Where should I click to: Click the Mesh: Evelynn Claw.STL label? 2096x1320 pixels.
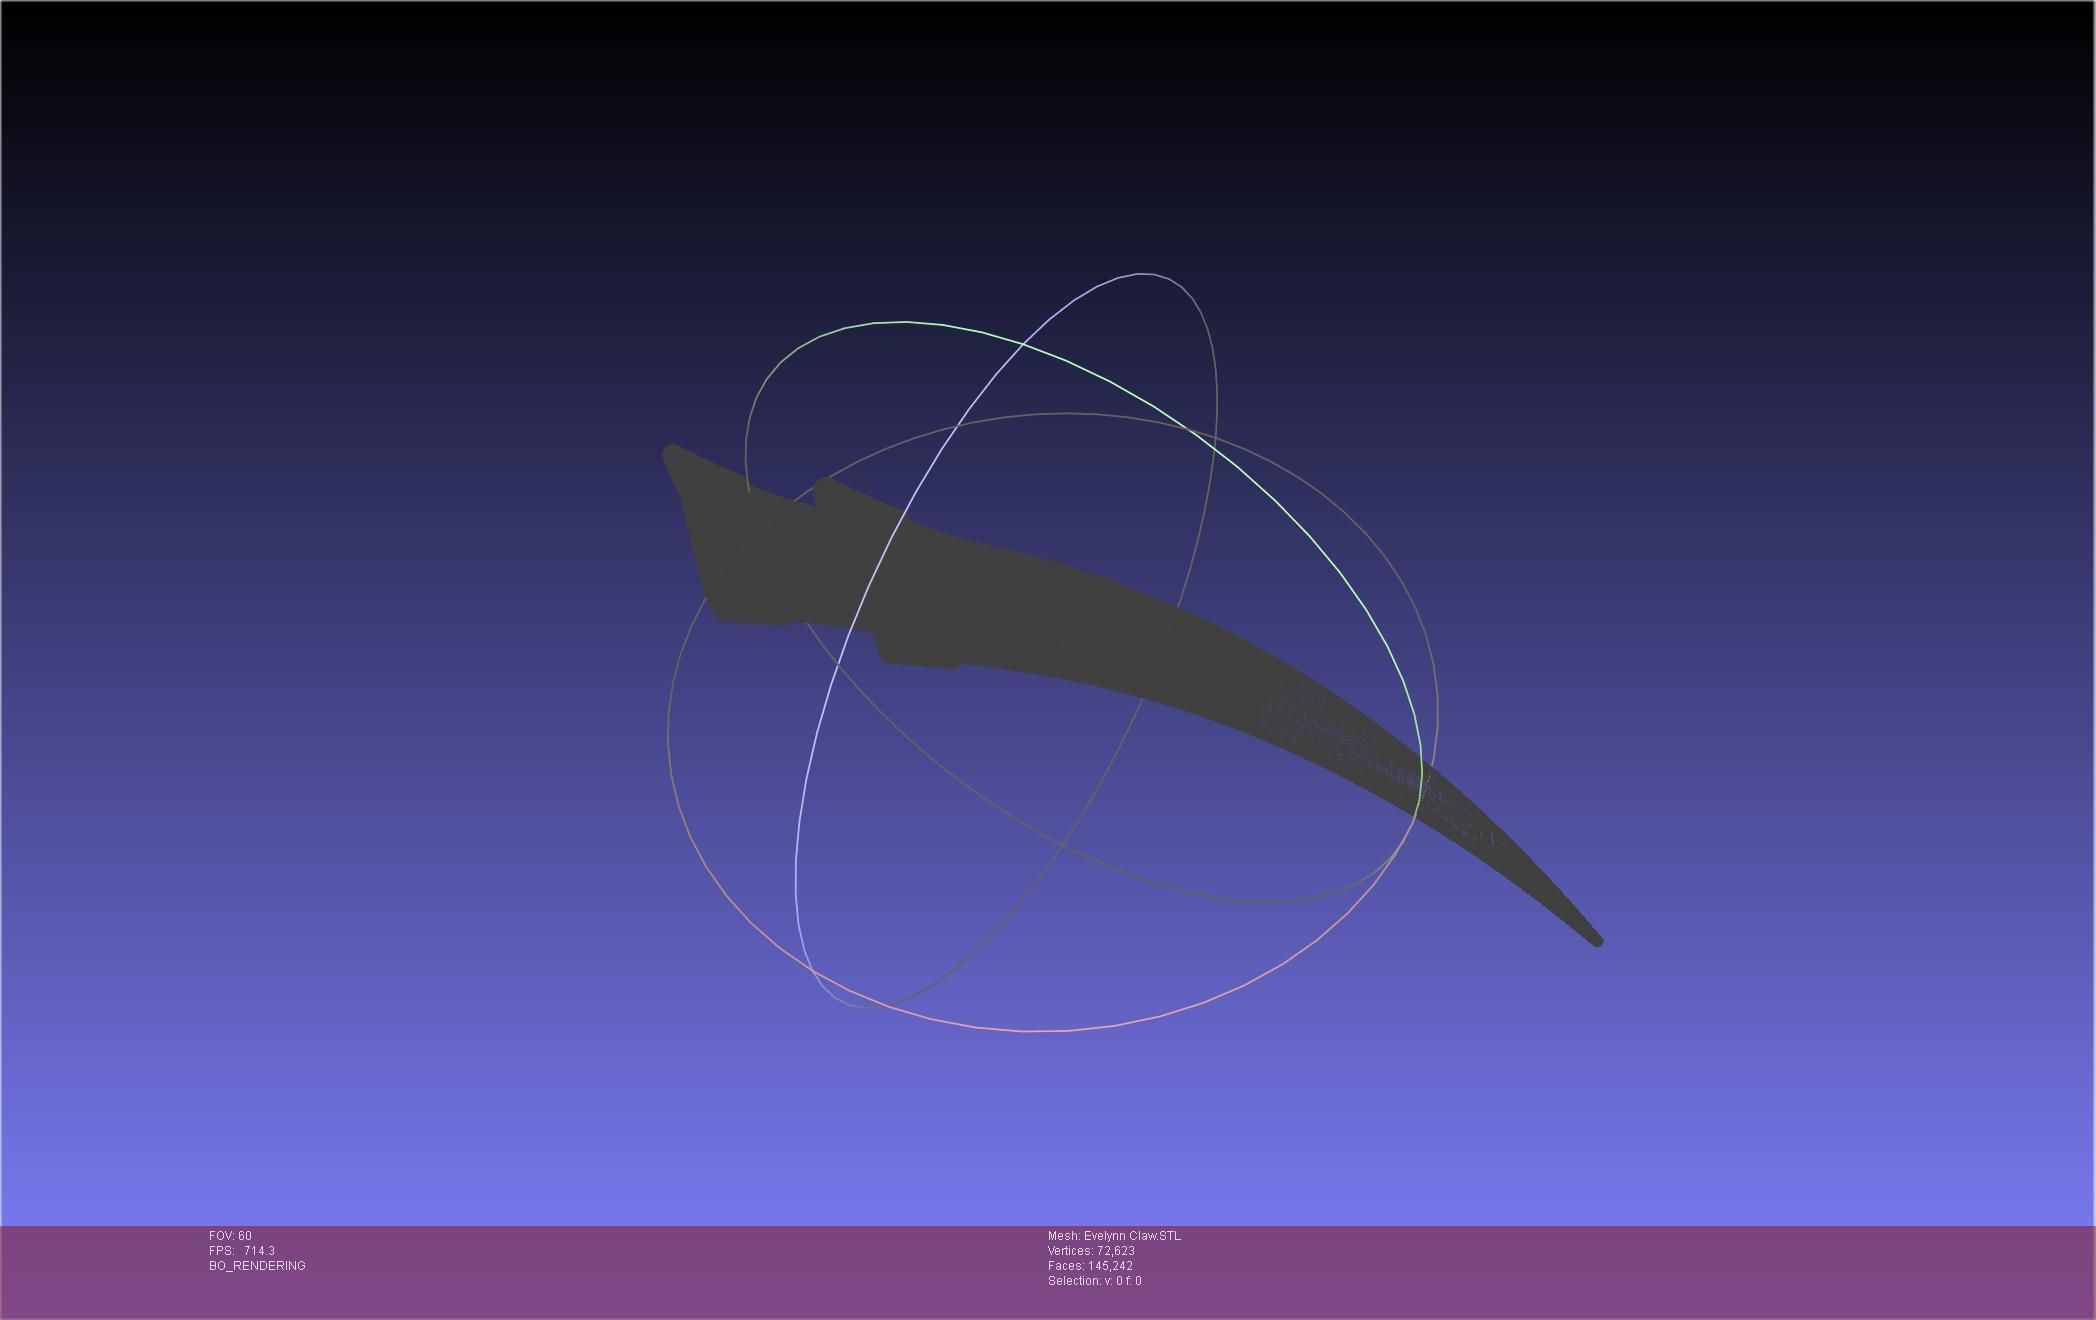pyautogui.click(x=1113, y=1236)
